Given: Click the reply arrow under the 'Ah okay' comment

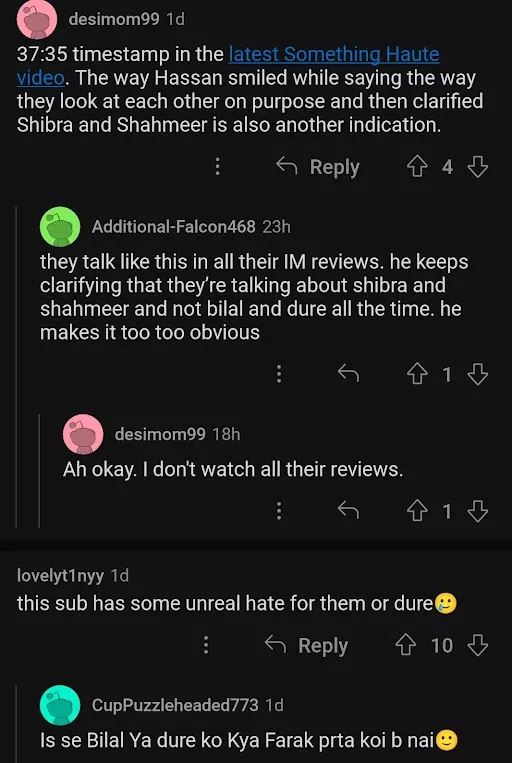Looking at the screenshot, I should click(348, 510).
